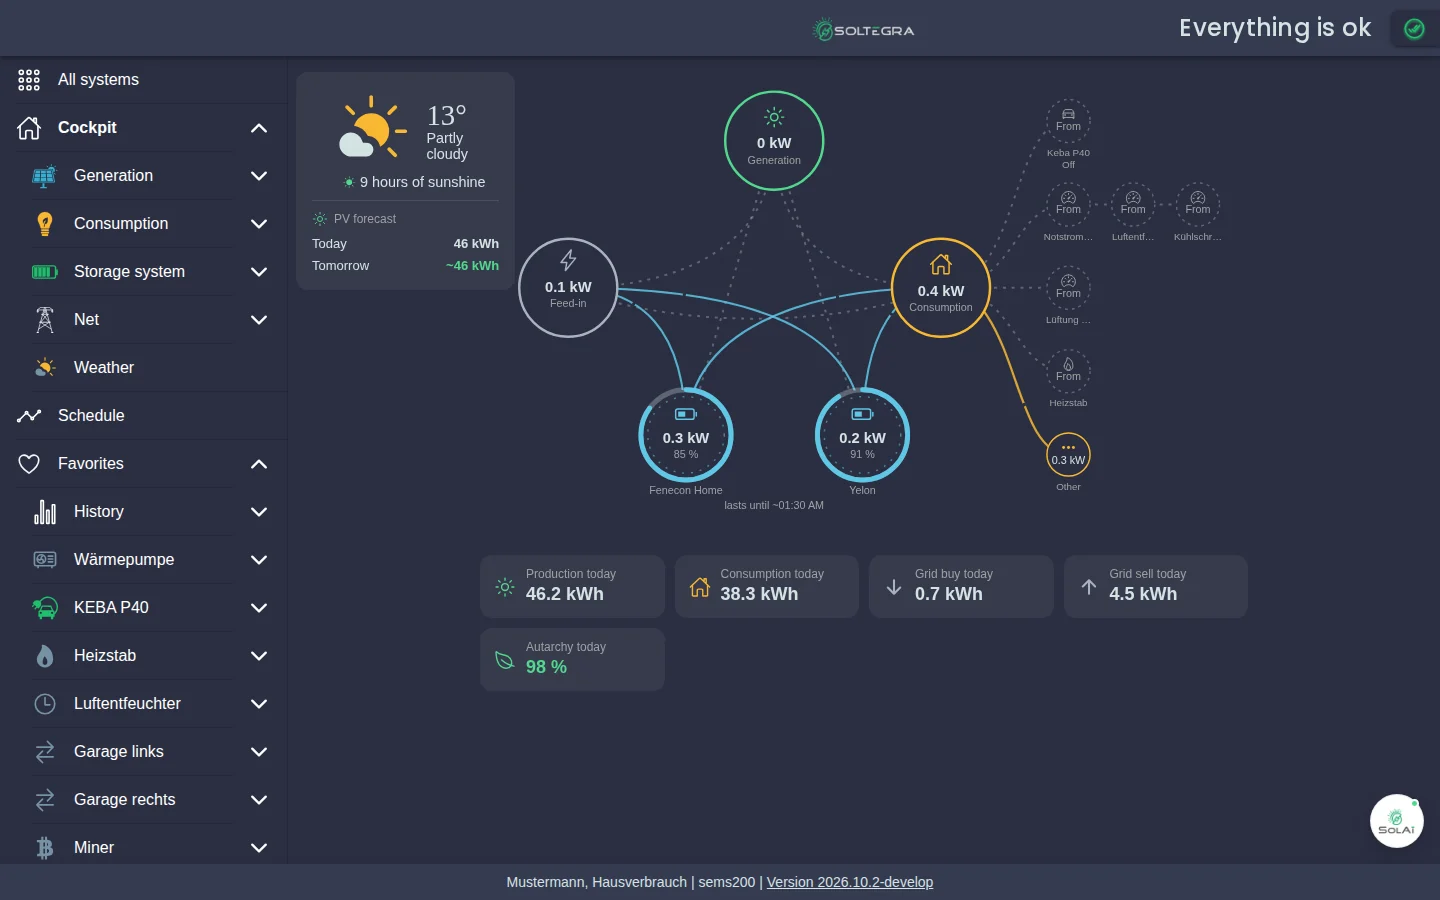
Task: Click the Favorites heart icon
Action: click(29, 464)
